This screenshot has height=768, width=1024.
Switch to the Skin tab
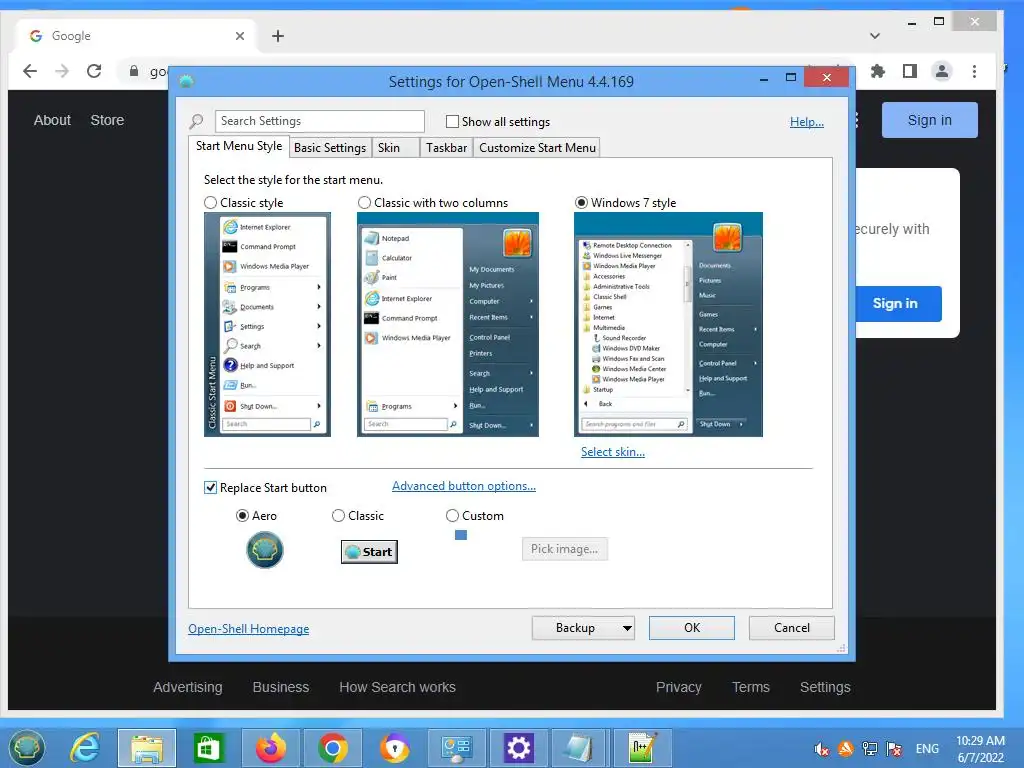pyautogui.click(x=394, y=148)
